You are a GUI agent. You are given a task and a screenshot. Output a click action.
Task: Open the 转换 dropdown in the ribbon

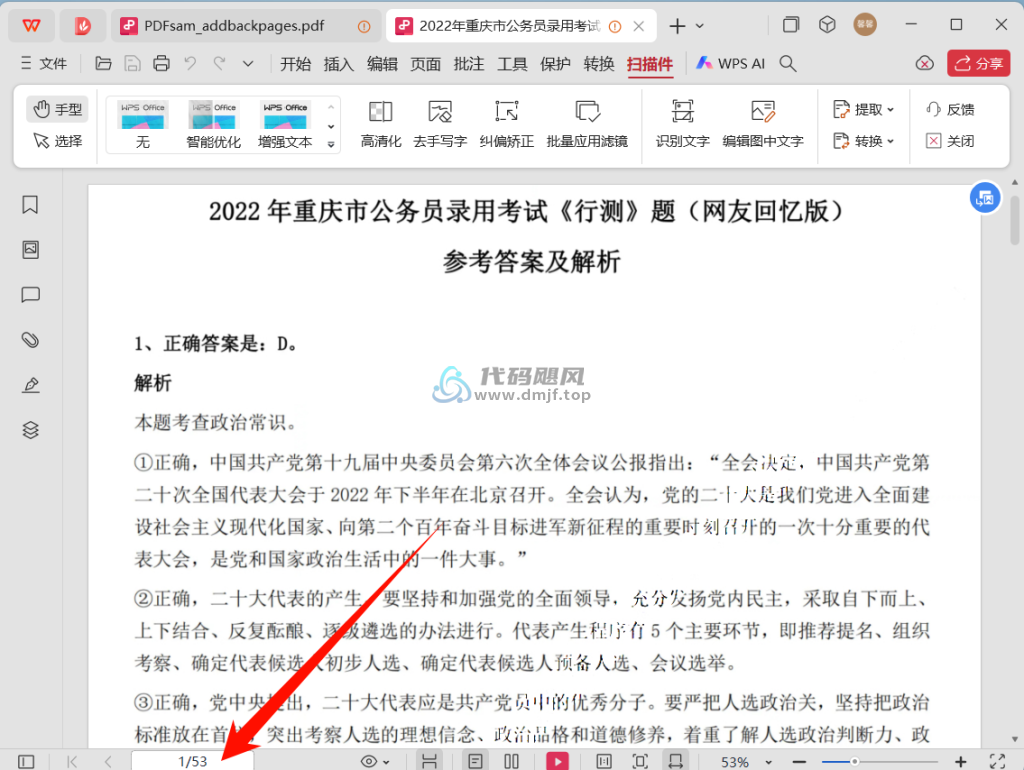point(863,141)
